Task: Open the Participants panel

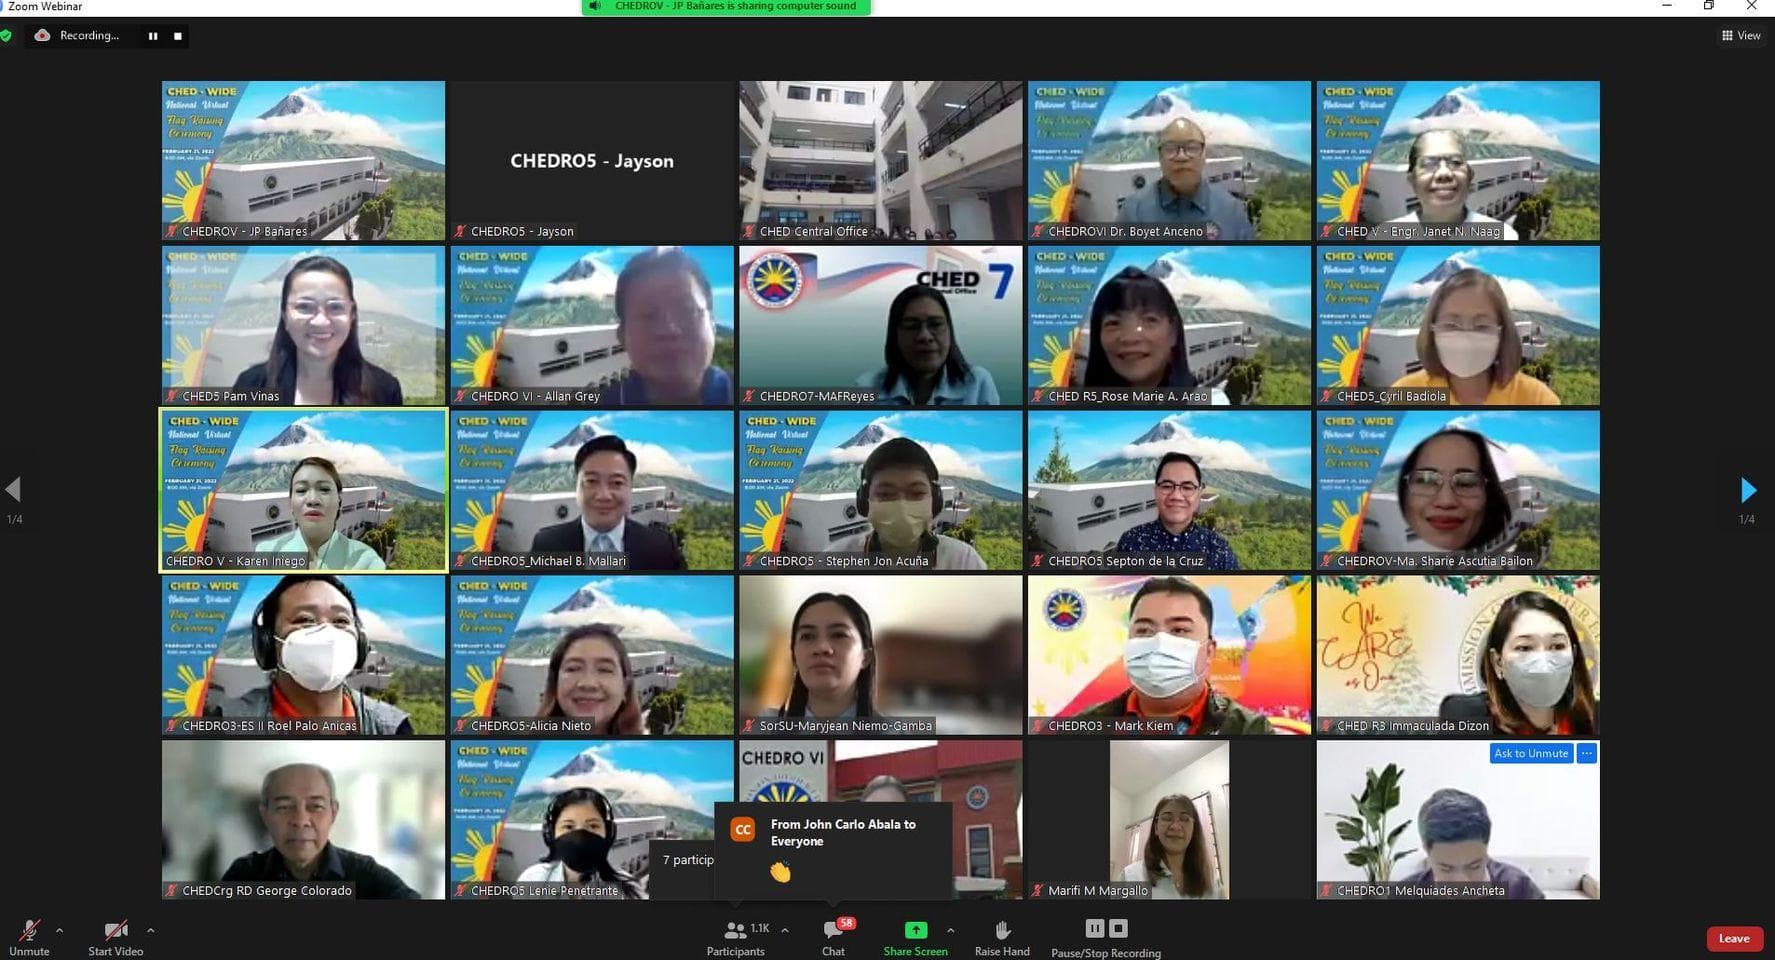Action: [736, 931]
